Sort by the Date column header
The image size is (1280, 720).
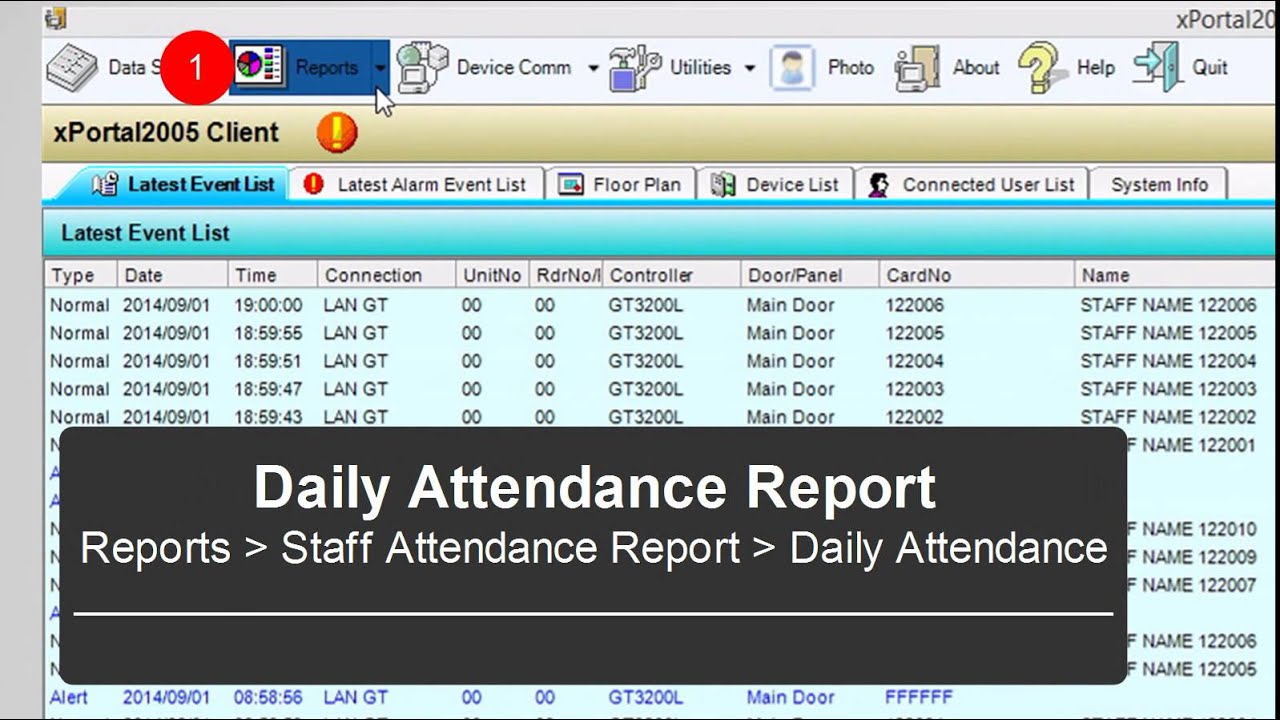click(172, 275)
